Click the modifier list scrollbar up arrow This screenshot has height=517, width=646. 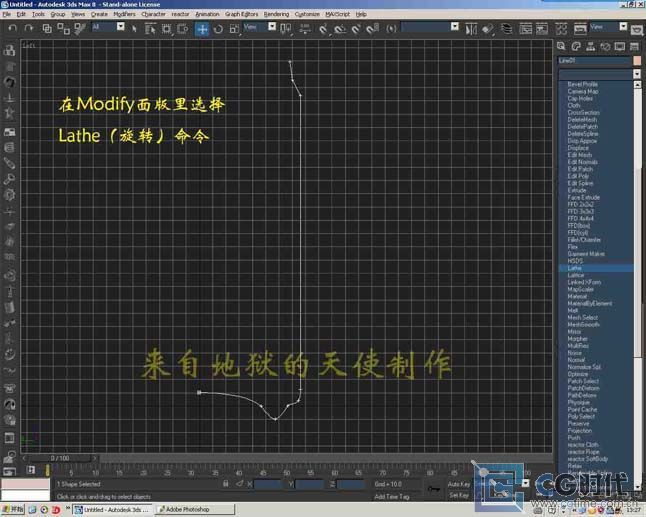pyautogui.click(x=637, y=84)
